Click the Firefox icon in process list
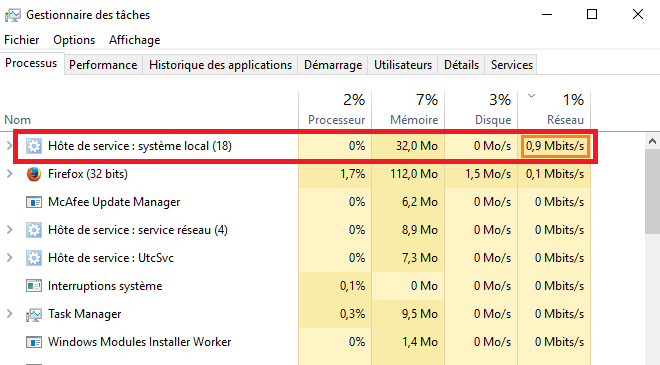660x365 pixels. 34,174
